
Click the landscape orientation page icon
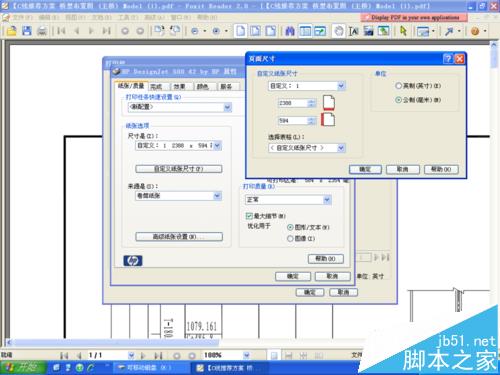tap(328, 119)
